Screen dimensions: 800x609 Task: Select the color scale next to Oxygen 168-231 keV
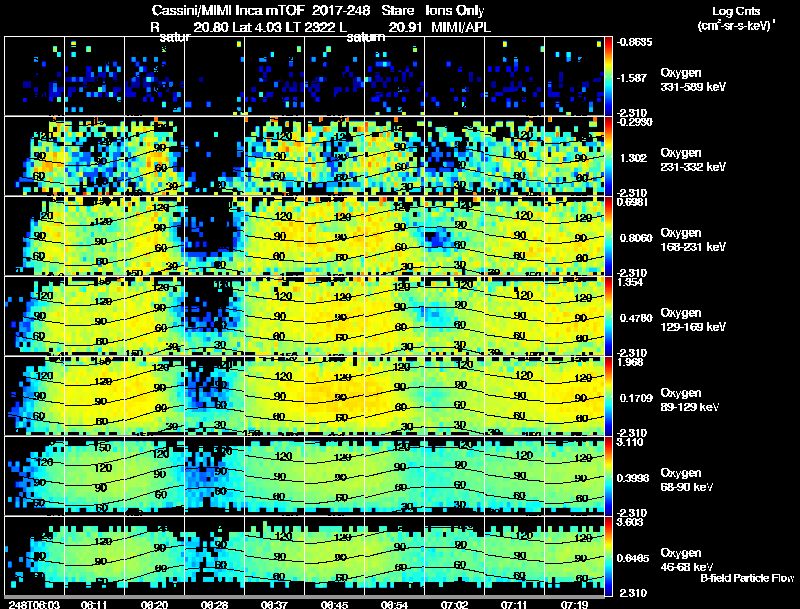[x=608, y=236]
